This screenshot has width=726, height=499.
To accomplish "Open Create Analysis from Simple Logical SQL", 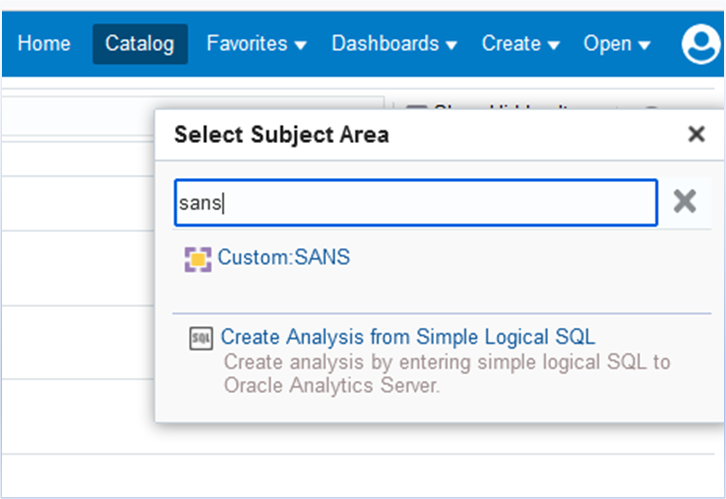I will click(x=408, y=337).
